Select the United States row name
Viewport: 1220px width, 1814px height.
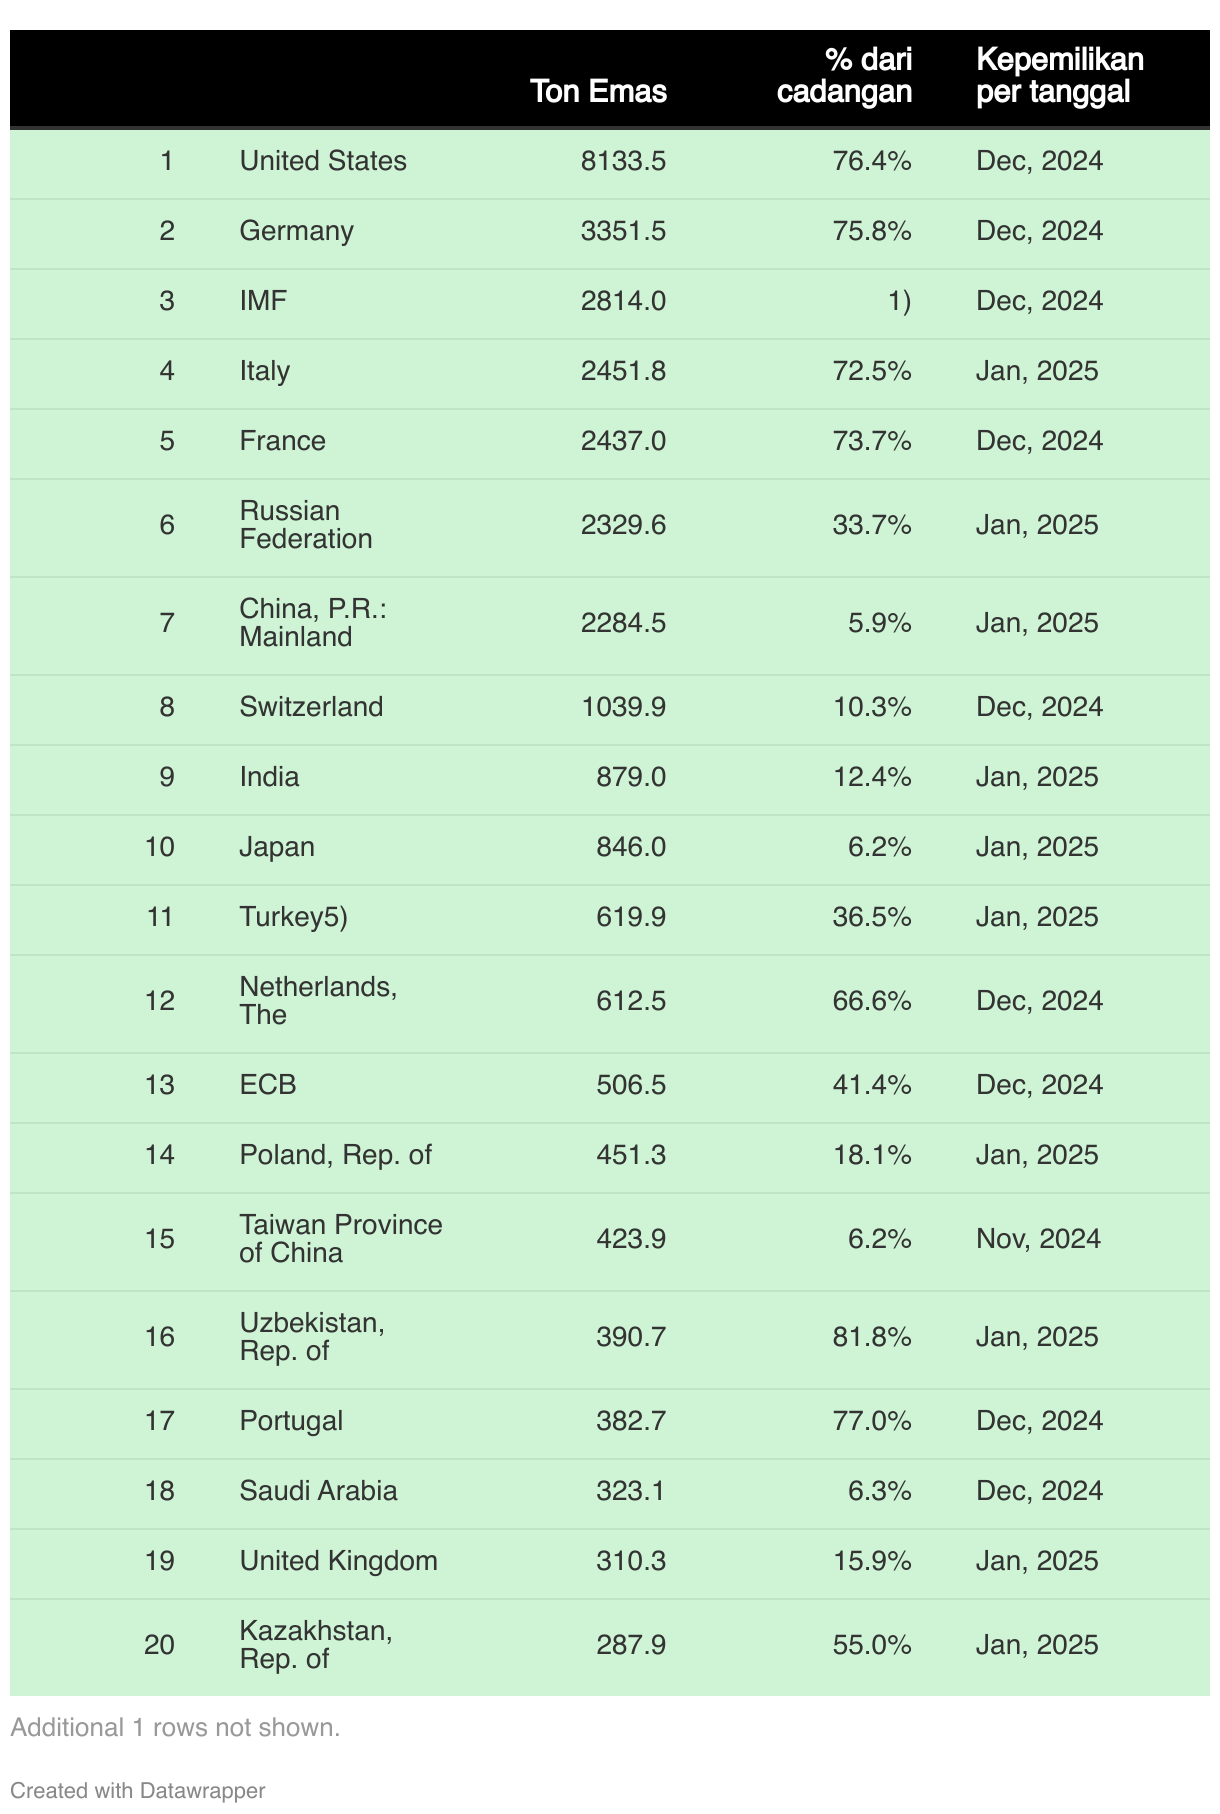(323, 161)
